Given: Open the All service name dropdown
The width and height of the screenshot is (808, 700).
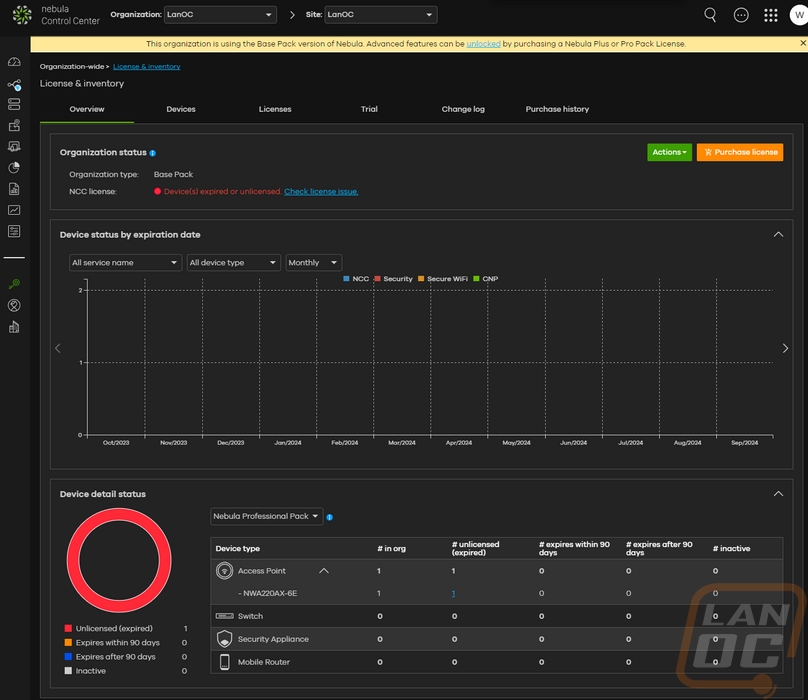Looking at the screenshot, I should click(x=125, y=262).
